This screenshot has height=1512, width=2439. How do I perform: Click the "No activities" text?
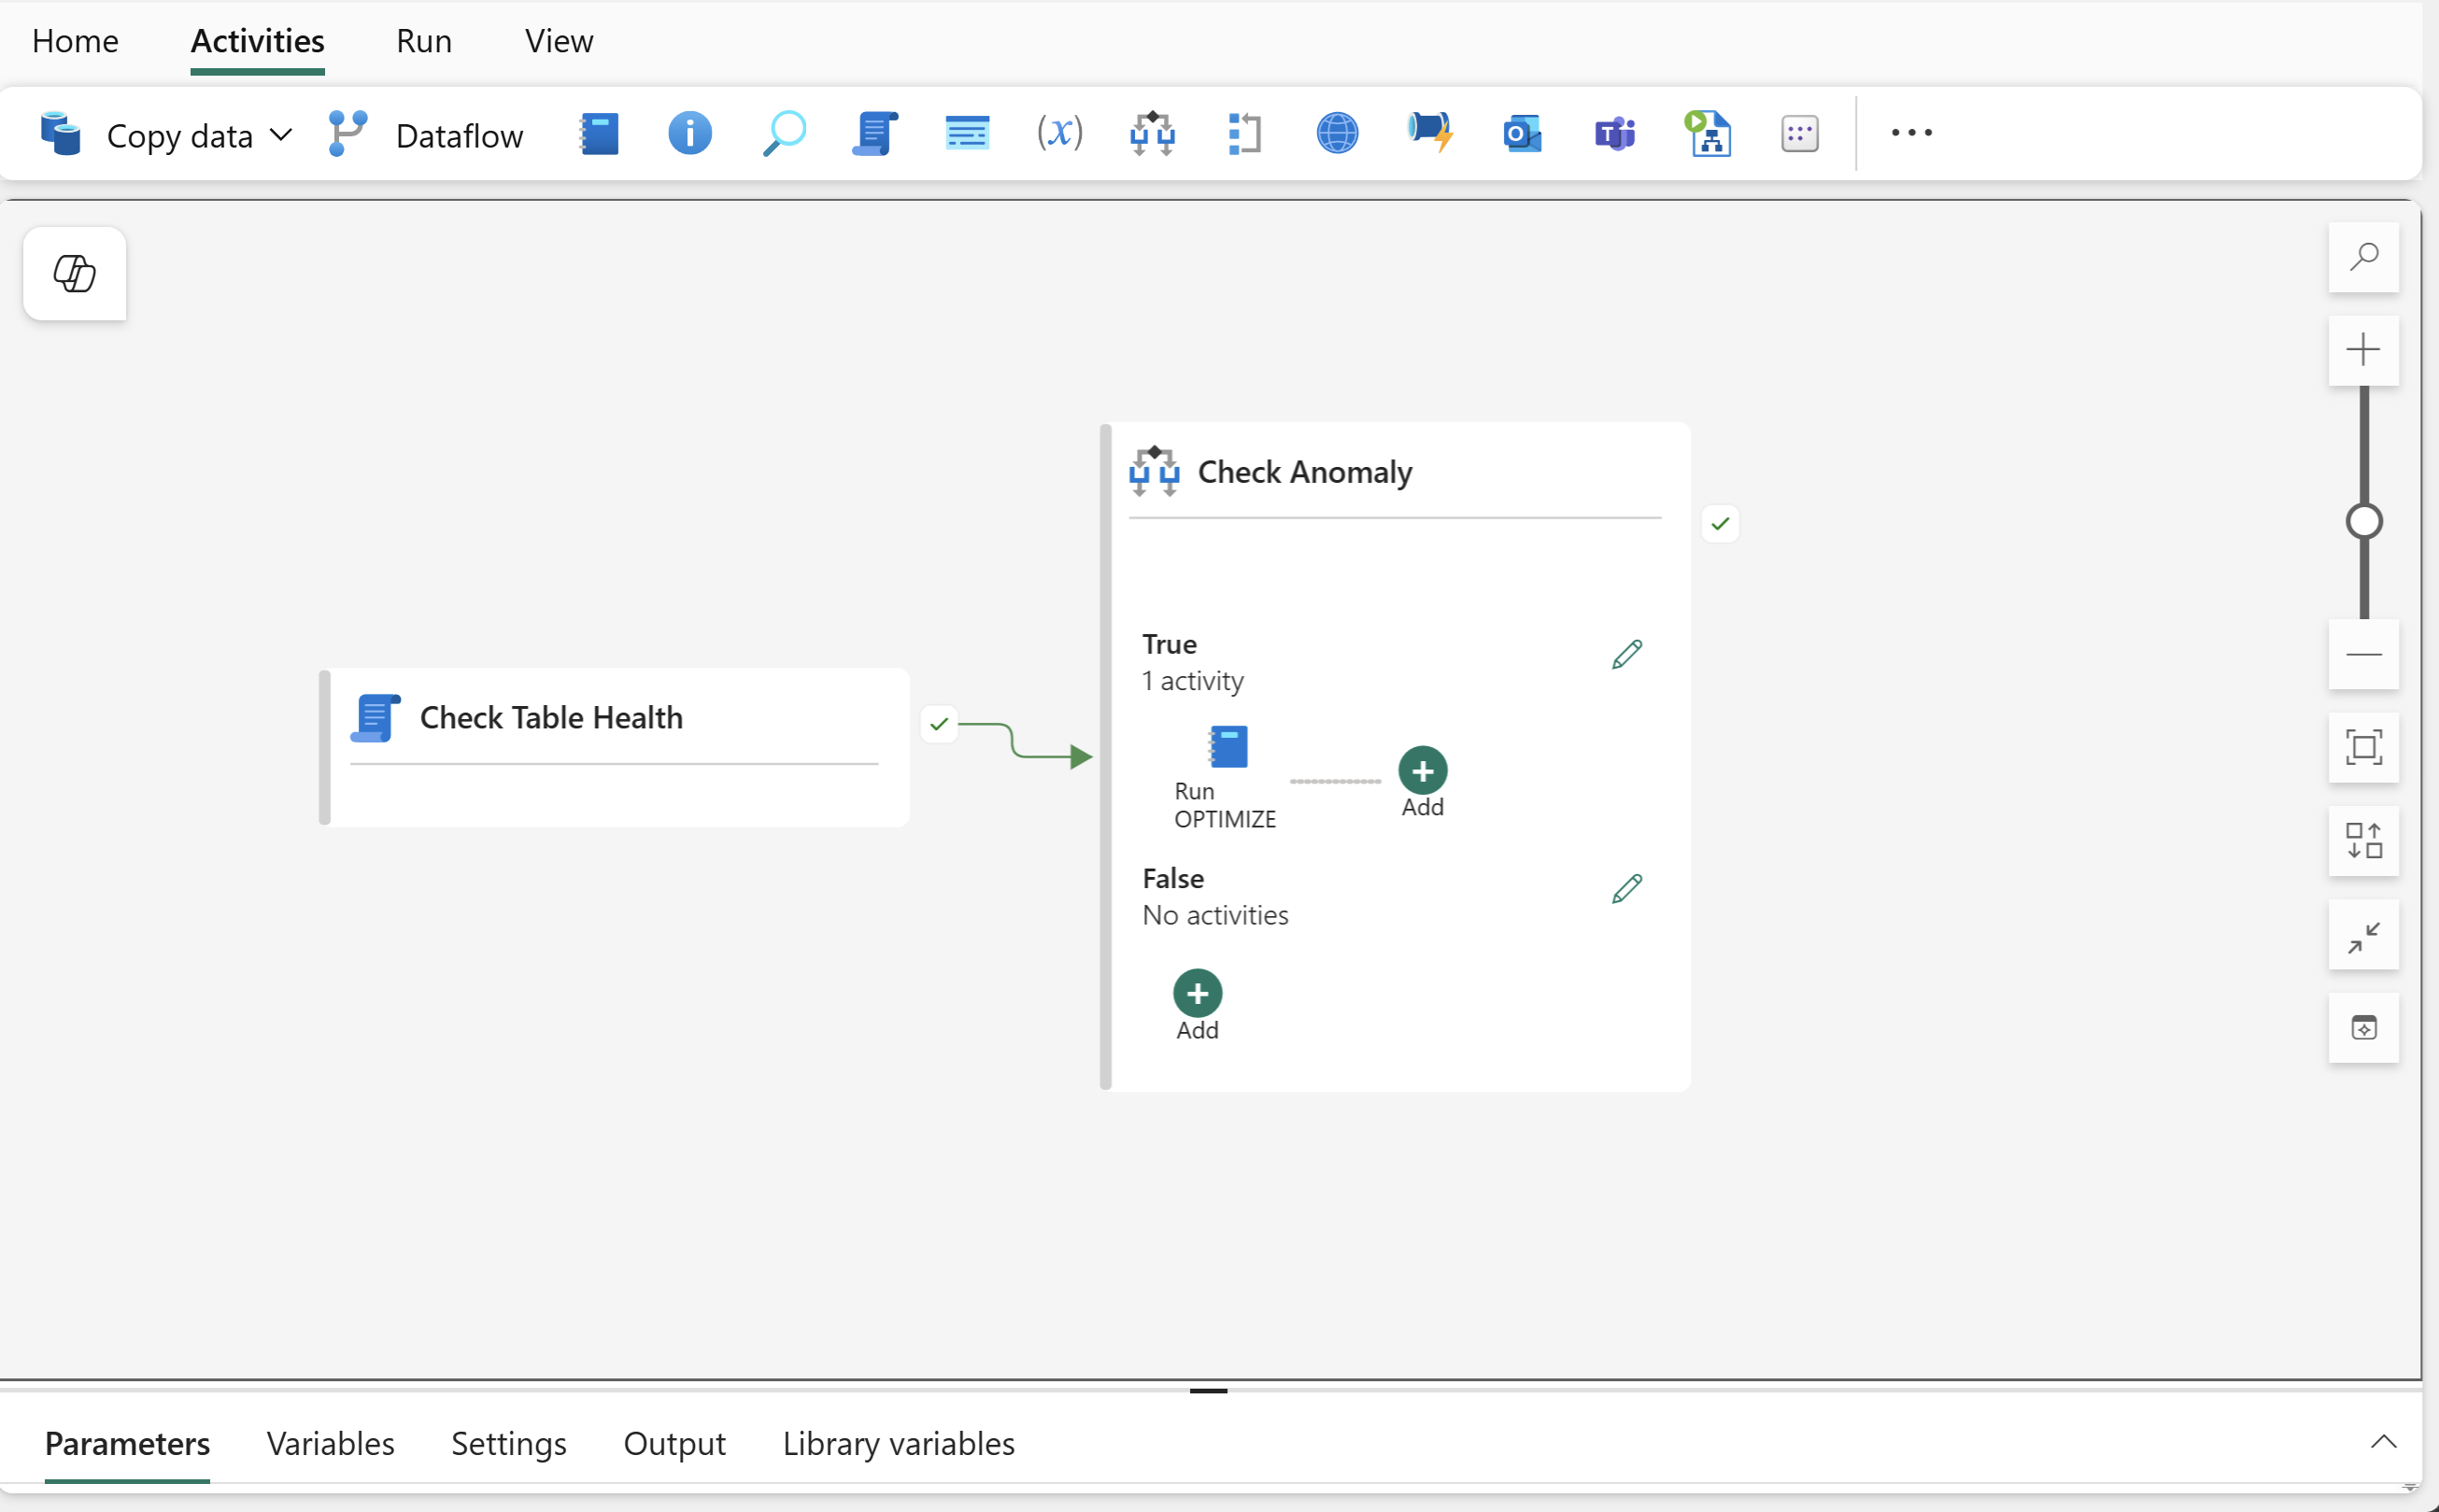point(1215,915)
